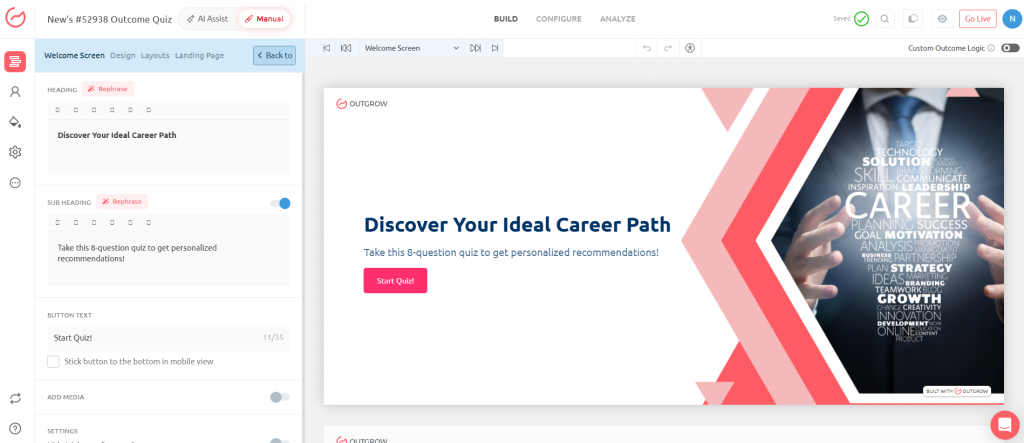Click the undo arrow icon
The width and height of the screenshot is (1024, 443).
pos(647,48)
